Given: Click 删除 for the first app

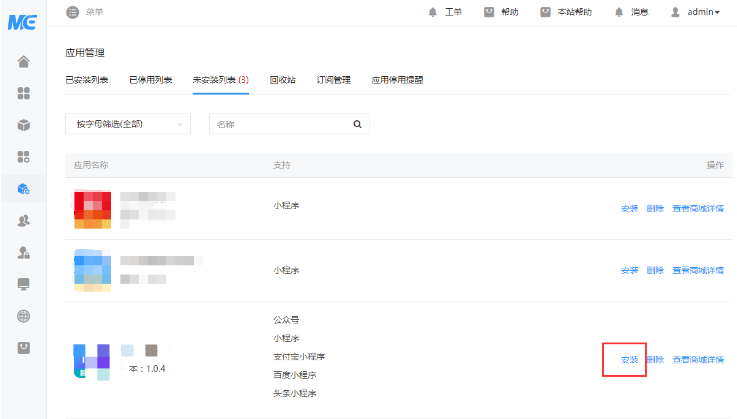Looking at the screenshot, I should [x=655, y=209].
